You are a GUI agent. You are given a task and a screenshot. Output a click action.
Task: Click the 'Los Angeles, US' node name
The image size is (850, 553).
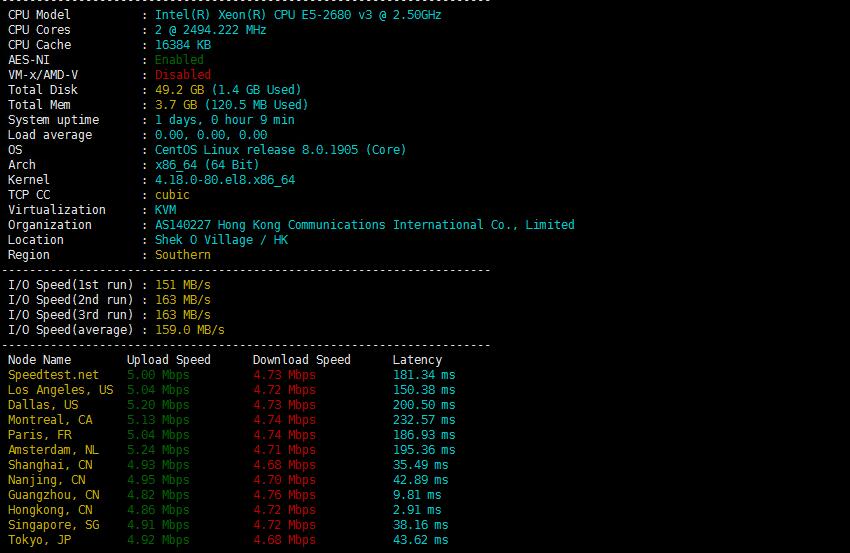click(61, 390)
